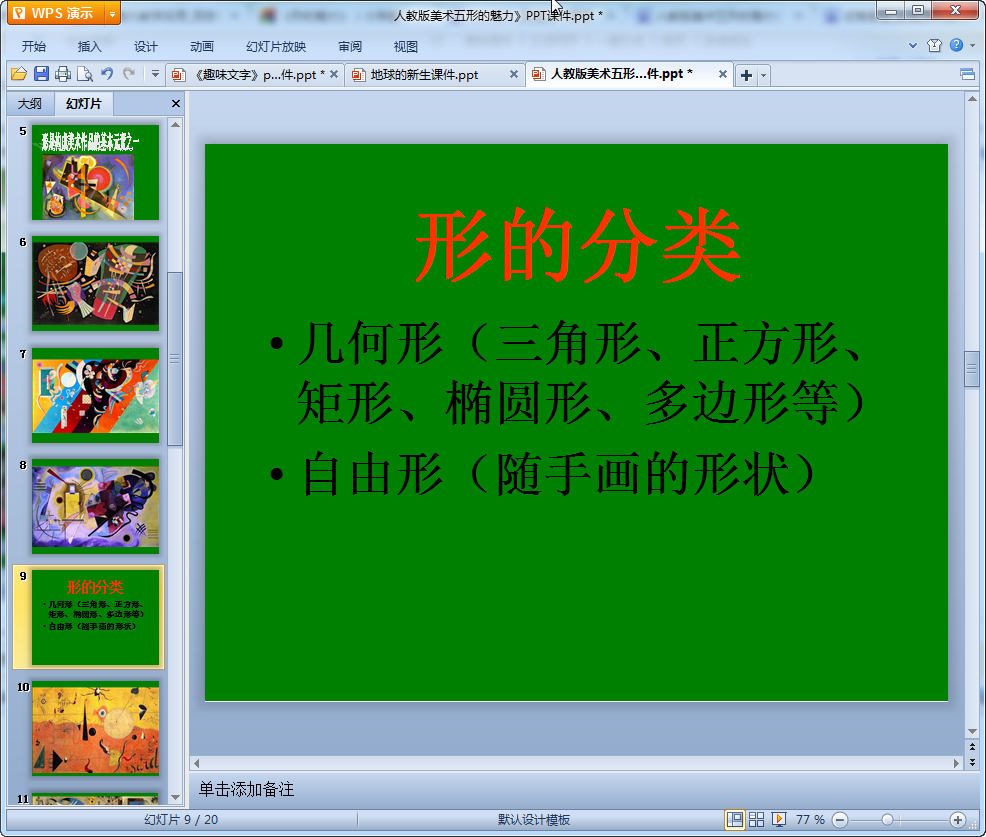Expand the quick access toolbar customize arrow
The width and height of the screenshot is (986, 837).
[155, 74]
